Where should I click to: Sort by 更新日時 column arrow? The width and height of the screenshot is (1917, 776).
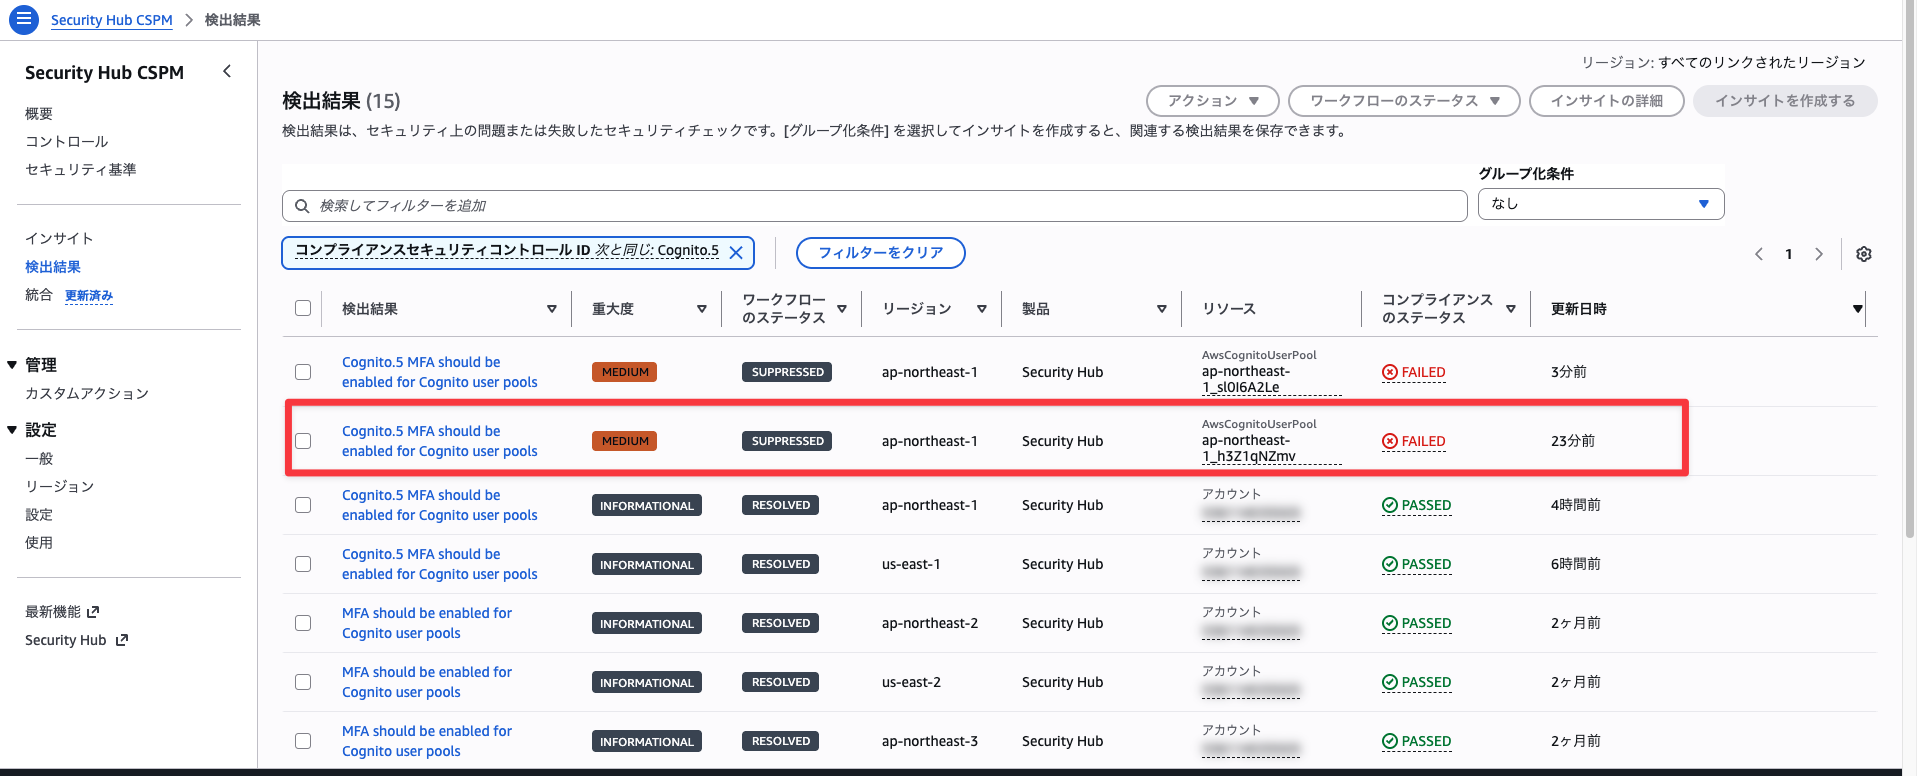click(1858, 309)
